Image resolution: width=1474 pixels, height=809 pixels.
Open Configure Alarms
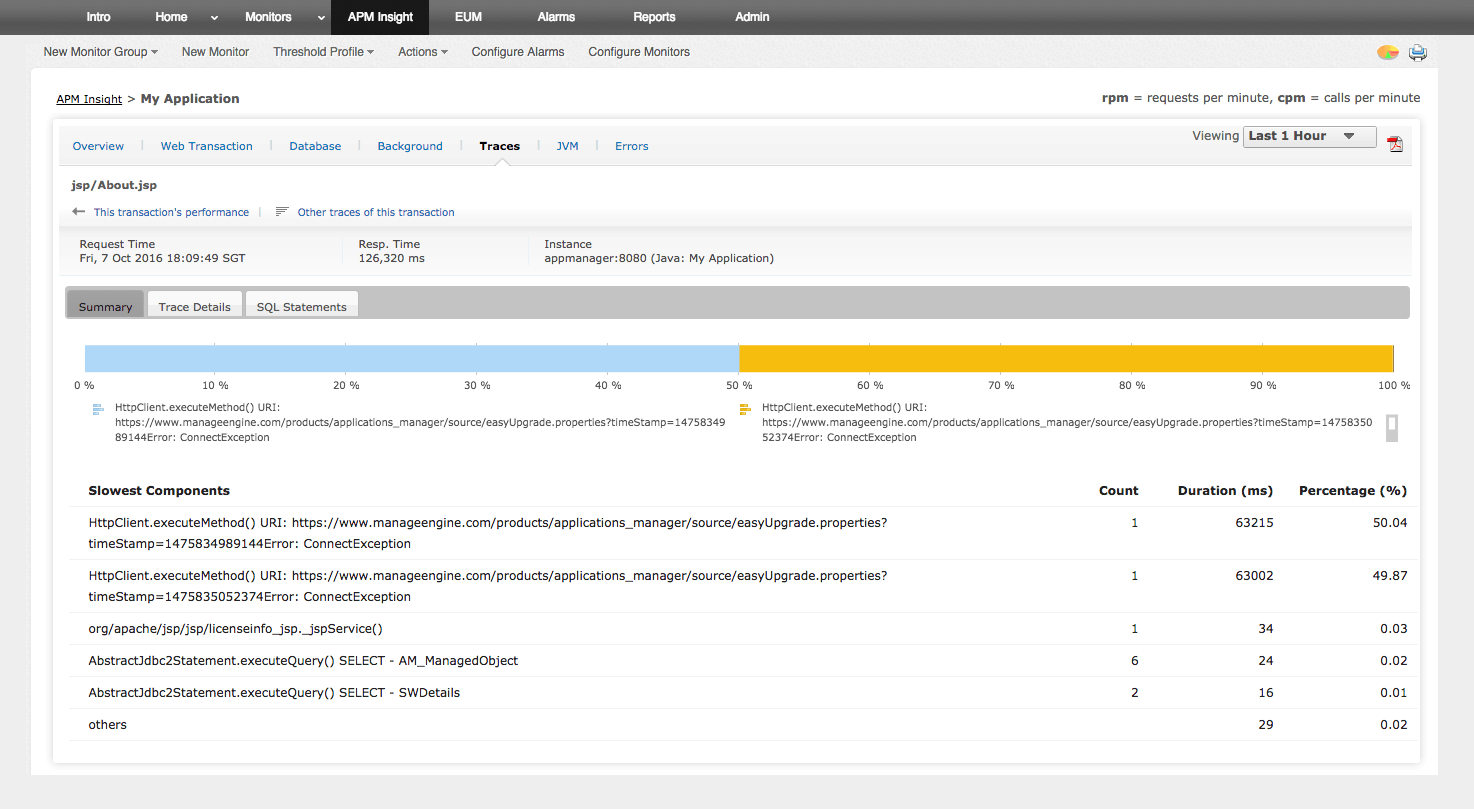[x=518, y=52]
